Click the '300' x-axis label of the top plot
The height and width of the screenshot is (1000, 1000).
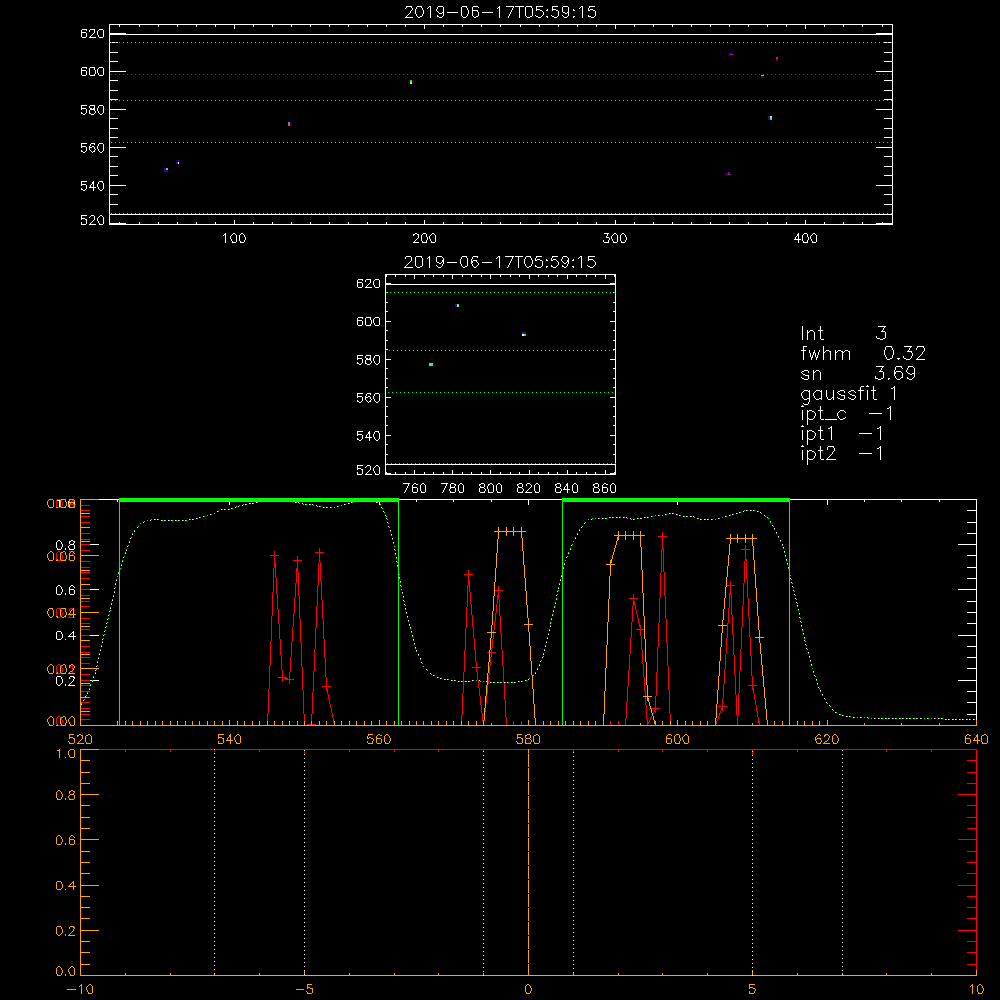pyautogui.click(x=615, y=239)
